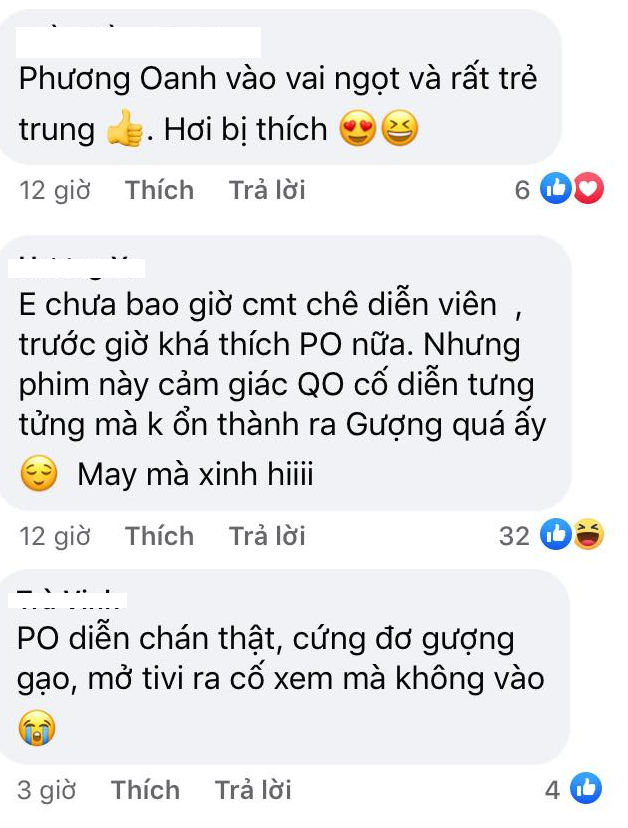View the 6 reactions count on first comment
Image resolution: width=628 pixels, height=828 pixels.
tap(522, 190)
